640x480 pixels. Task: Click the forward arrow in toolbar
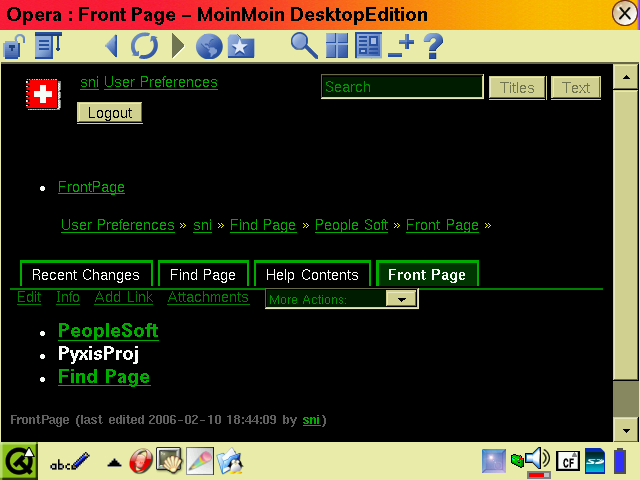pyautogui.click(x=178, y=46)
